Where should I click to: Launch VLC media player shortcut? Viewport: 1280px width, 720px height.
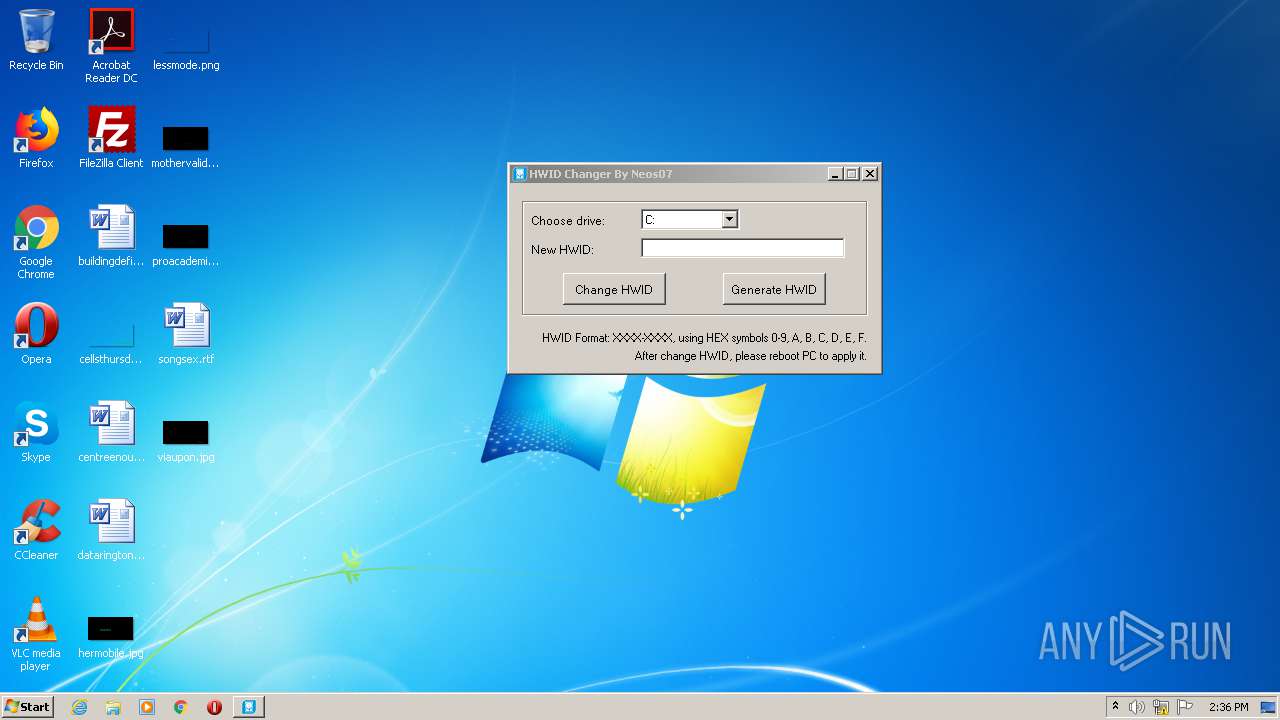pos(36,634)
